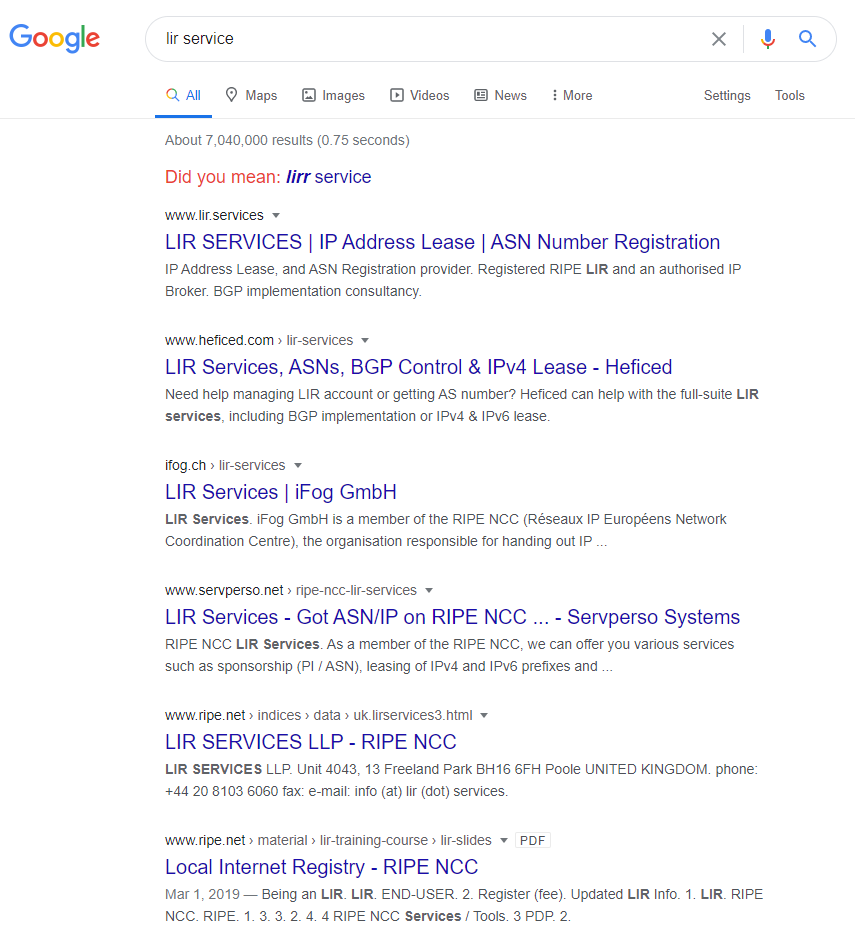Switch to the Images tab
Viewport: 855px width, 928px height.
(333, 95)
